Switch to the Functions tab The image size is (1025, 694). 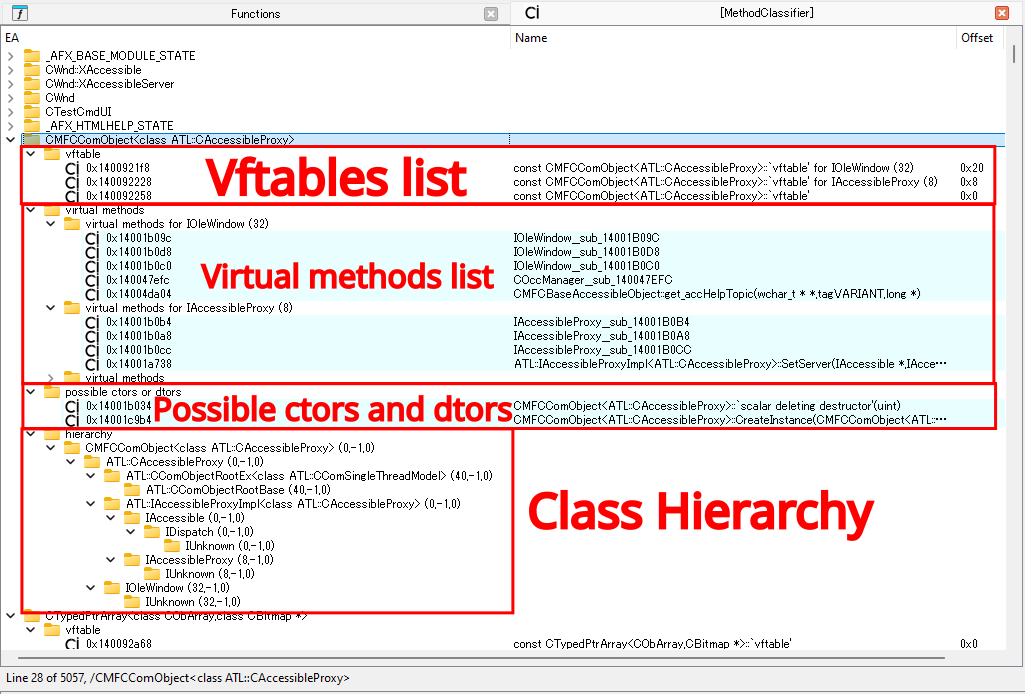255,14
